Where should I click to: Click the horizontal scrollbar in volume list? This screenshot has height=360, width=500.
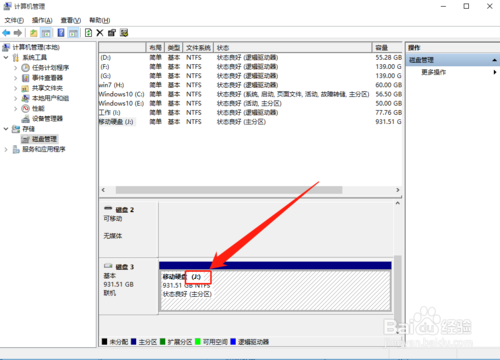point(229,190)
